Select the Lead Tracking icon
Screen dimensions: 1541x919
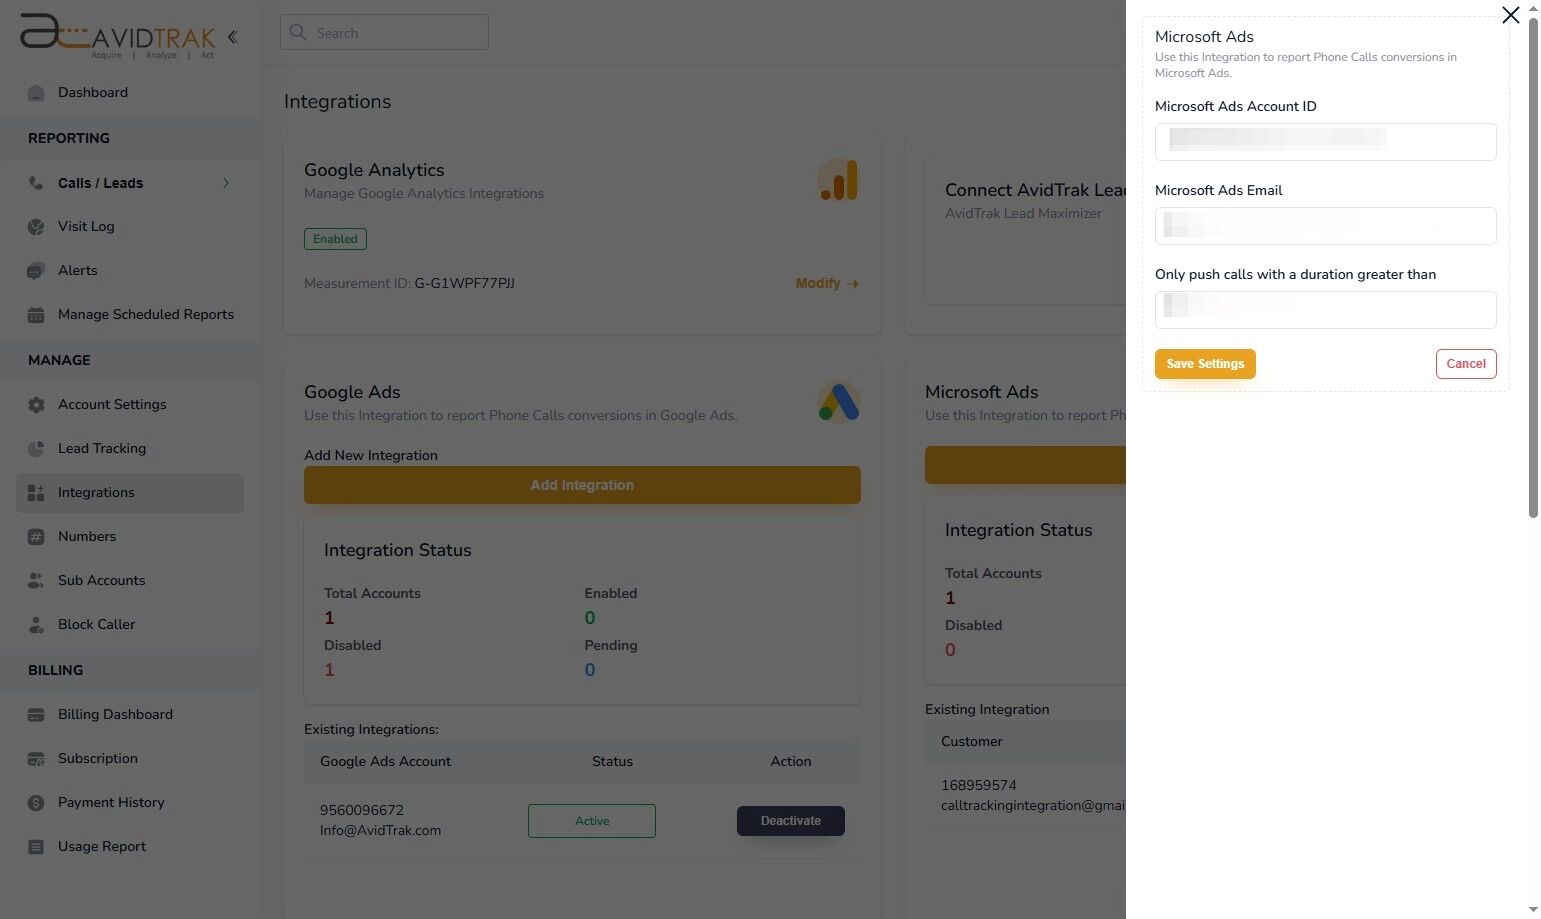37,448
